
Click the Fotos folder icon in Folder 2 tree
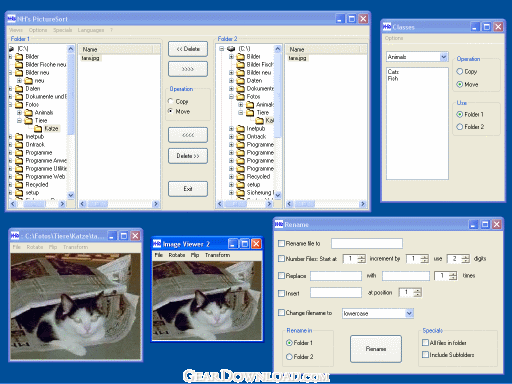240,97
